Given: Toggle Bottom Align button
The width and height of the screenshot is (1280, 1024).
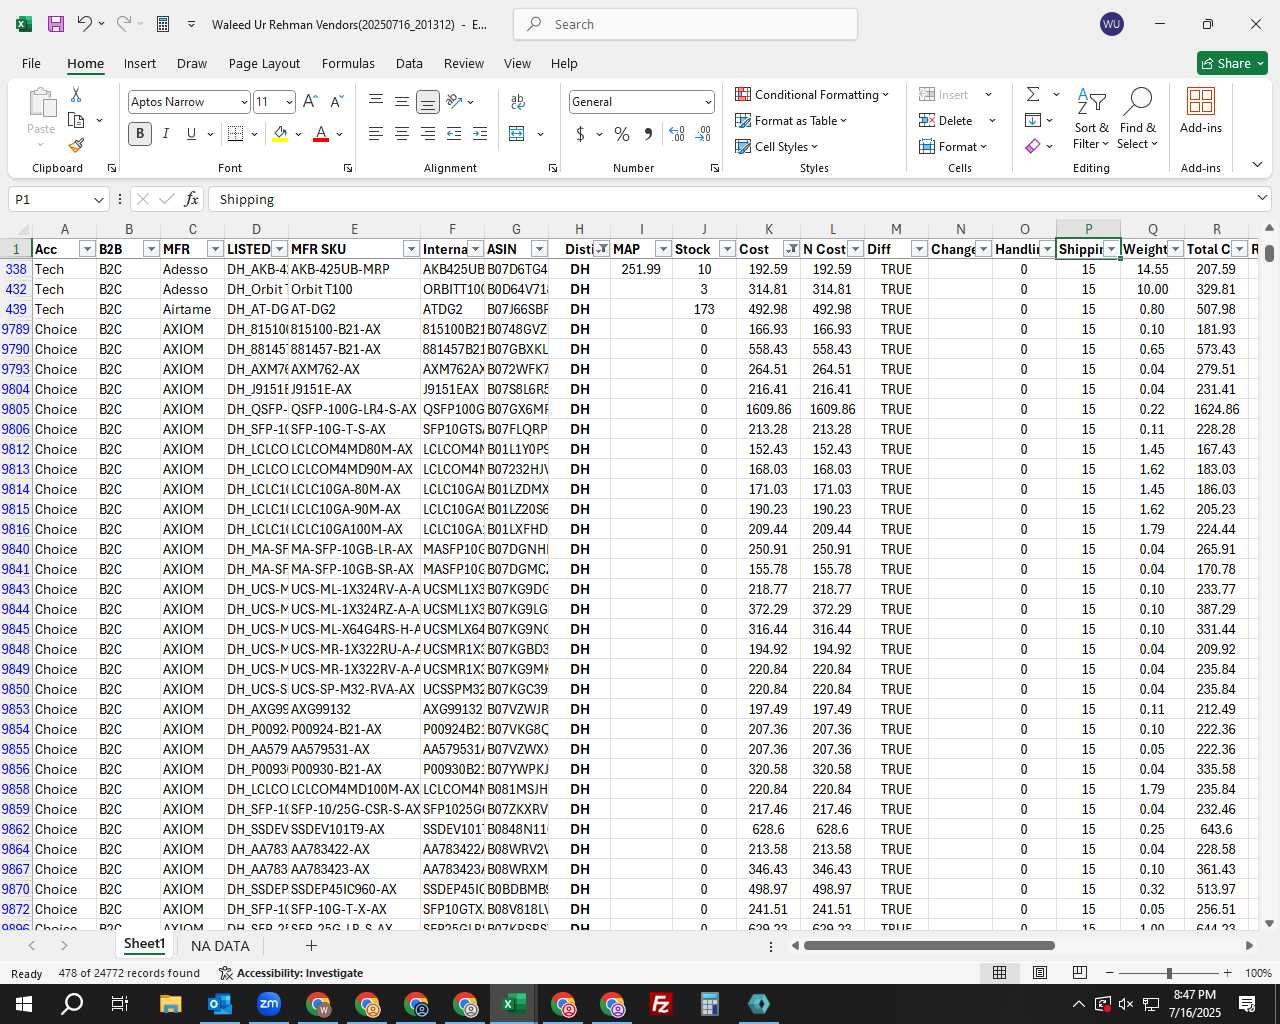Looking at the screenshot, I should coord(428,102).
